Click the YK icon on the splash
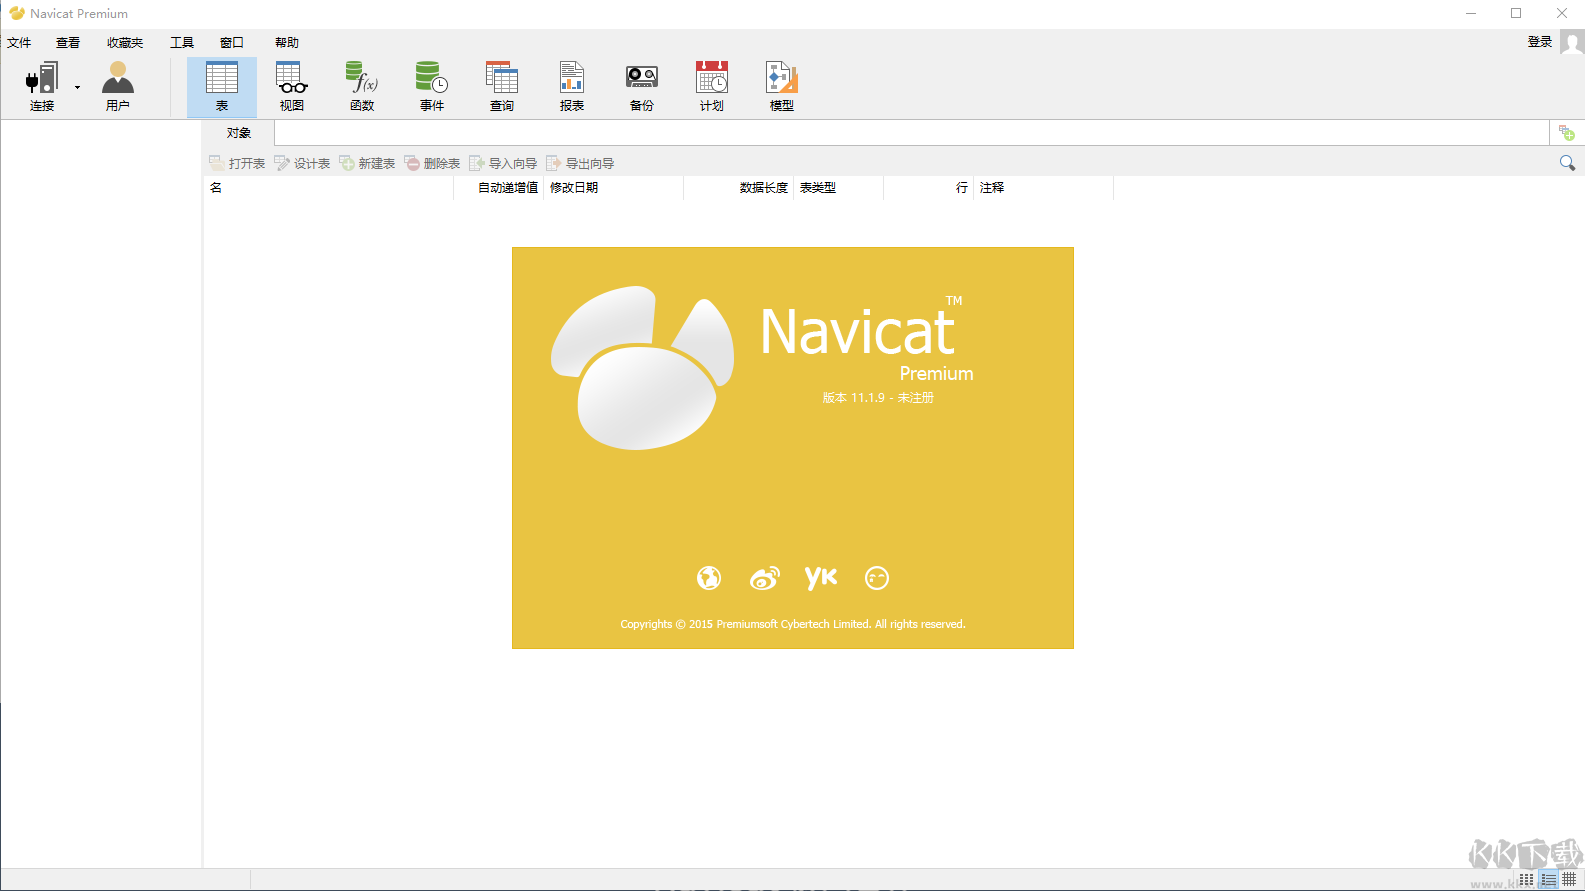 click(821, 577)
